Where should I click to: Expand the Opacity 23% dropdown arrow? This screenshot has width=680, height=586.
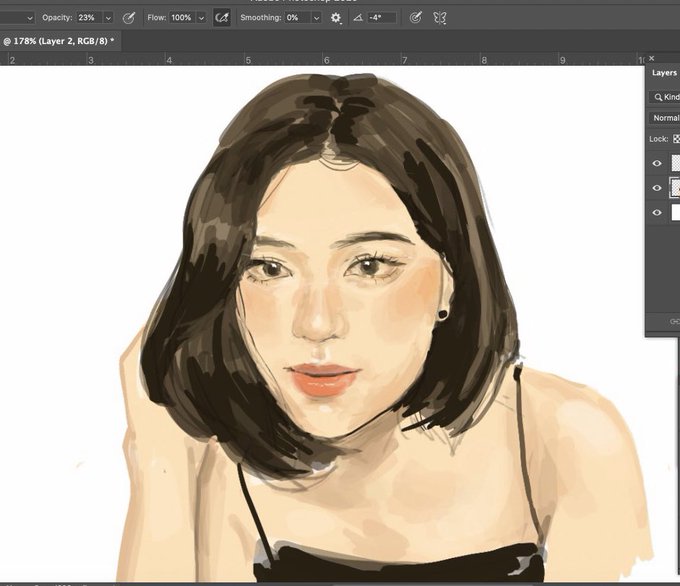coord(108,18)
